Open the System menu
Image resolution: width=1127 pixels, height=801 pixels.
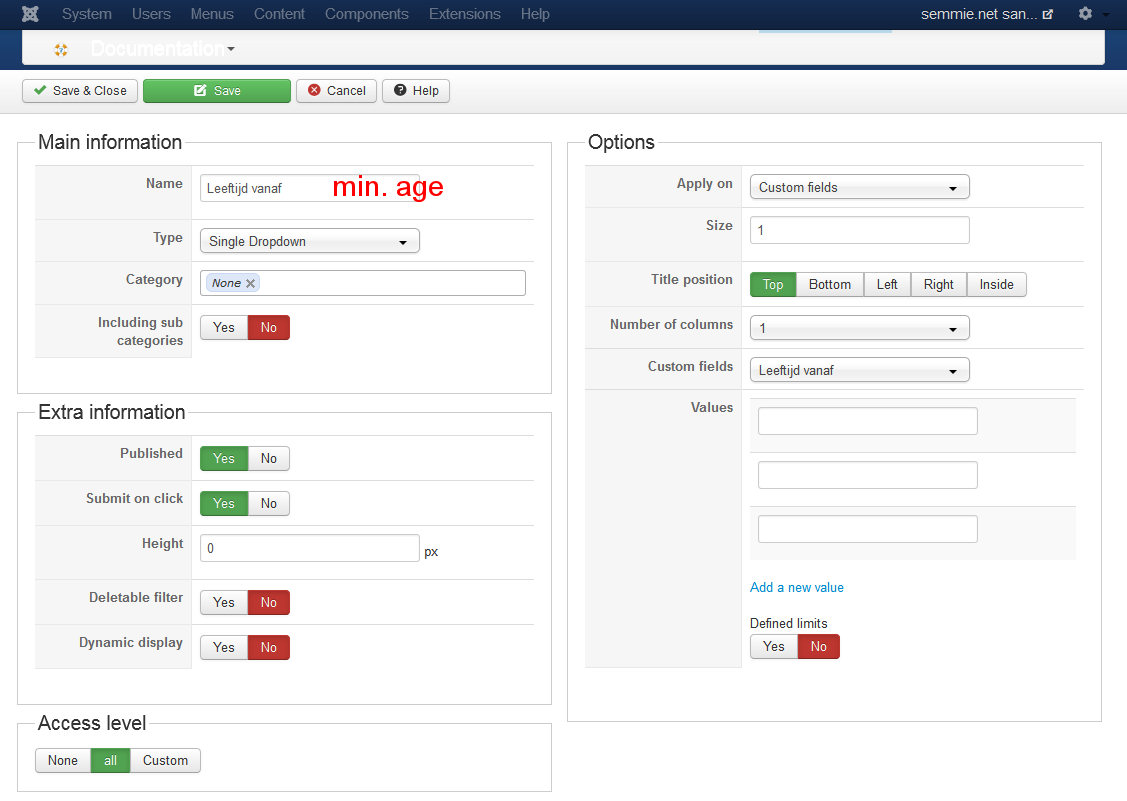pyautogui.click(x=86, y=14)
